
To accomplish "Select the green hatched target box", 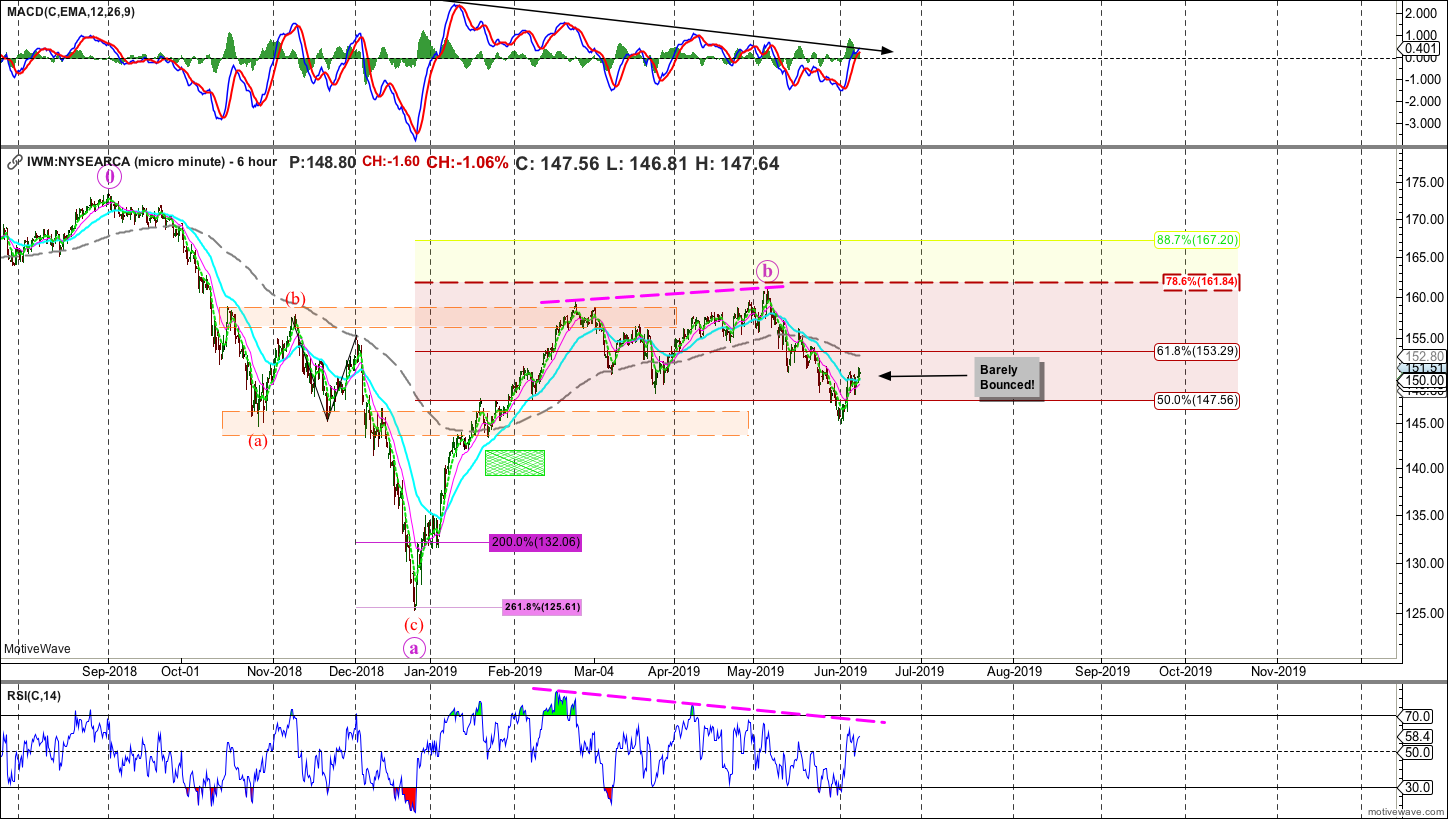I will (x=515, y=462).
